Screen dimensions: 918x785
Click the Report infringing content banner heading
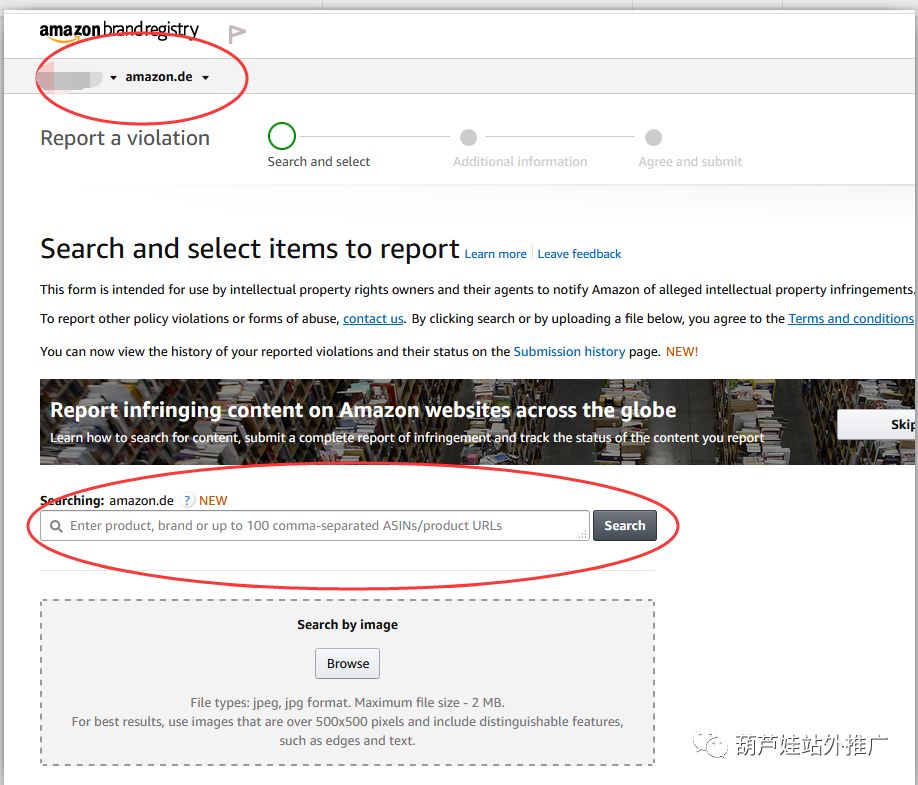pos(363,410)
